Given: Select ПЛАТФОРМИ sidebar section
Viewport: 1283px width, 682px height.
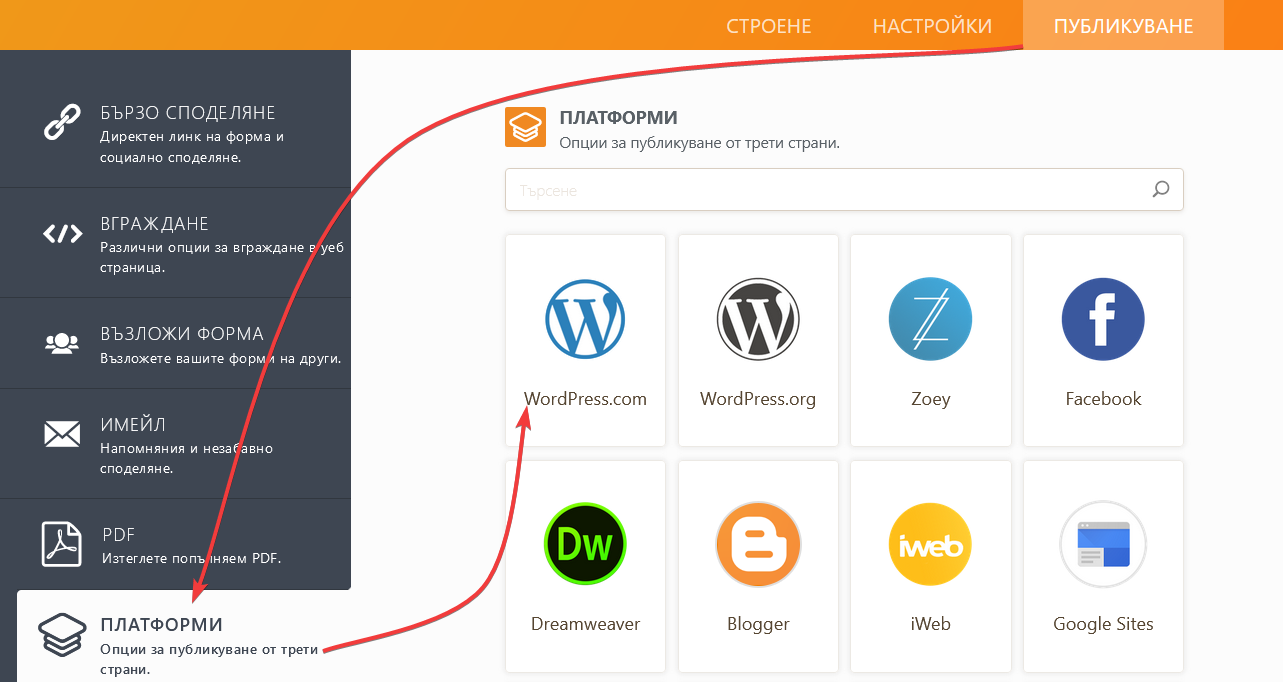Looking at the screenshot, I should click(x=184, y=636).
